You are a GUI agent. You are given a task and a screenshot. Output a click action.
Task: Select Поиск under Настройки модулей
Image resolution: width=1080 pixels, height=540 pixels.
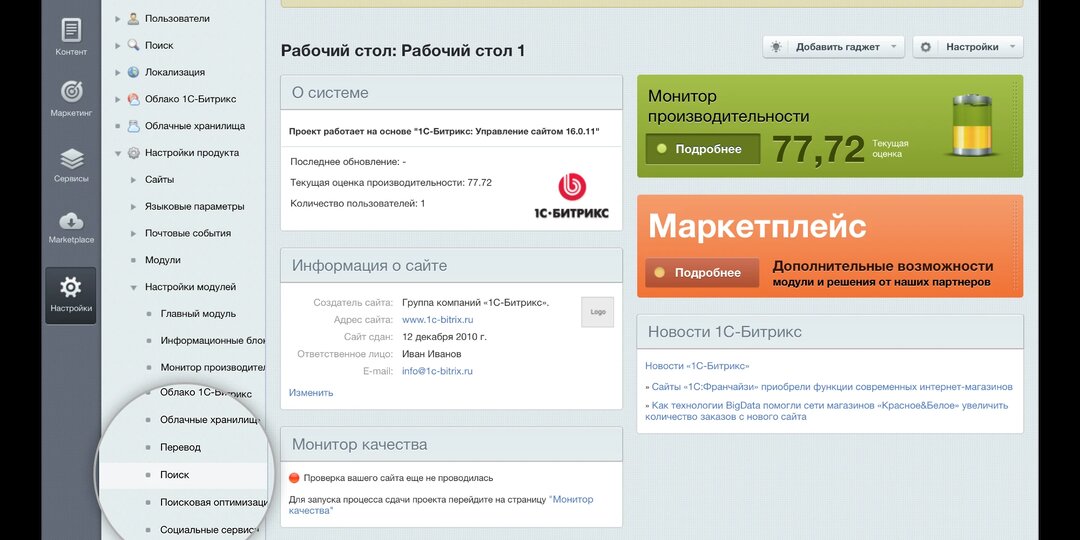(x=174, y=475)
